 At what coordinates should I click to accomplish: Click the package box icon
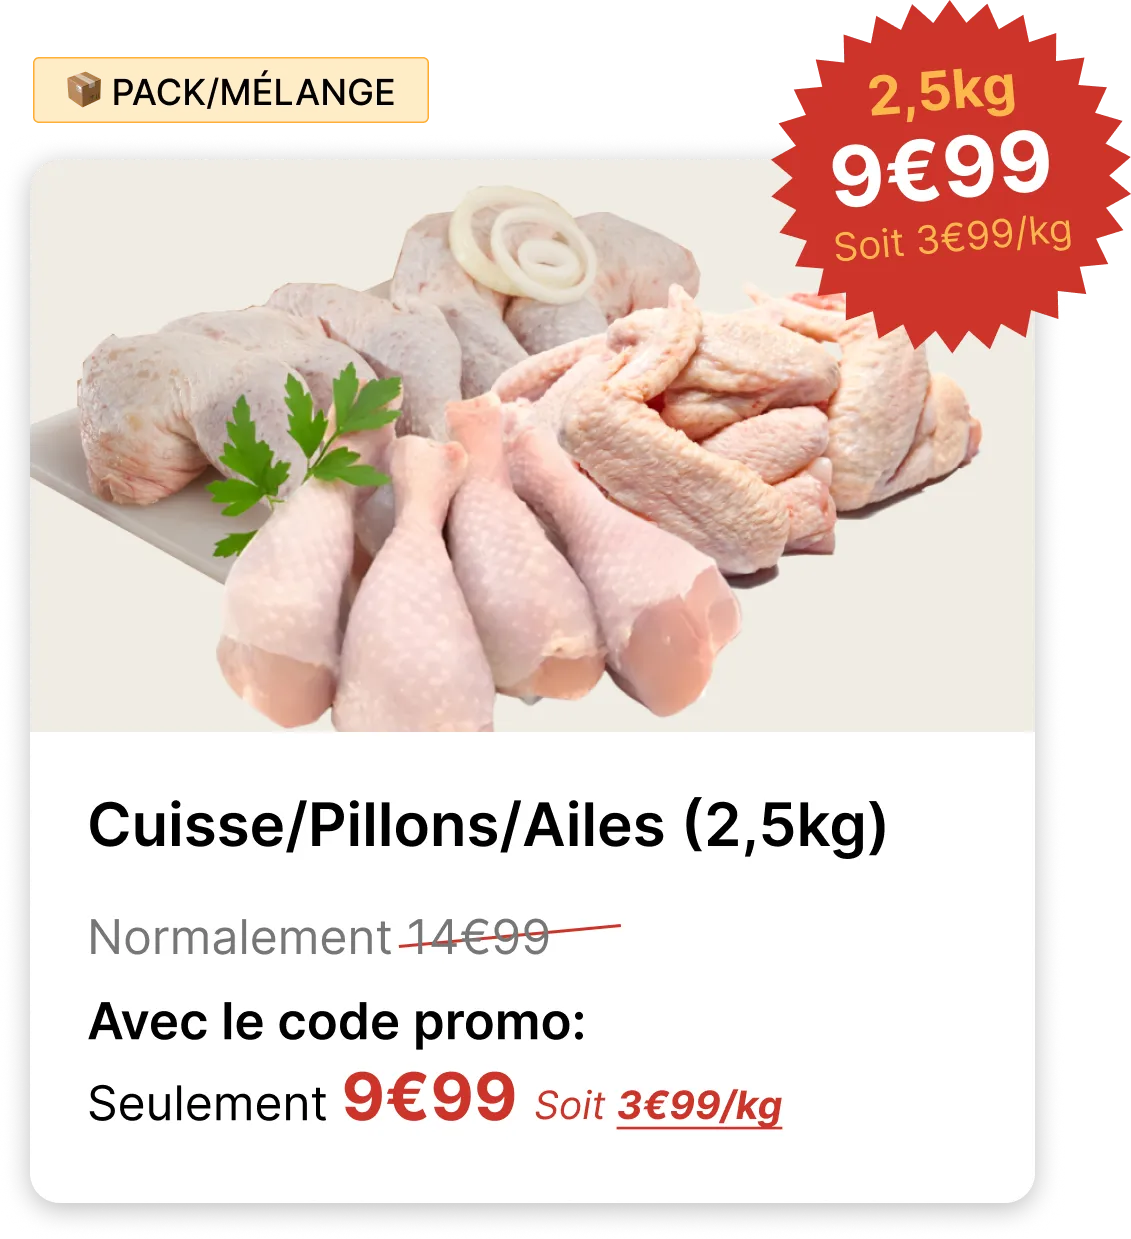pyautogui.click(x=84, y=90)
